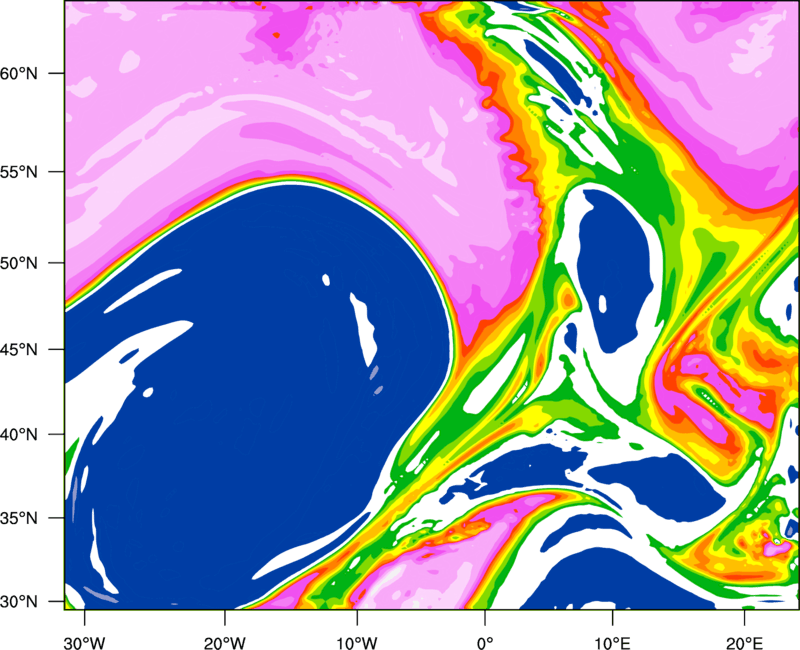Click the 30°N latitude label
This screenshot has height=650, width=800.
tap(19, 602)
